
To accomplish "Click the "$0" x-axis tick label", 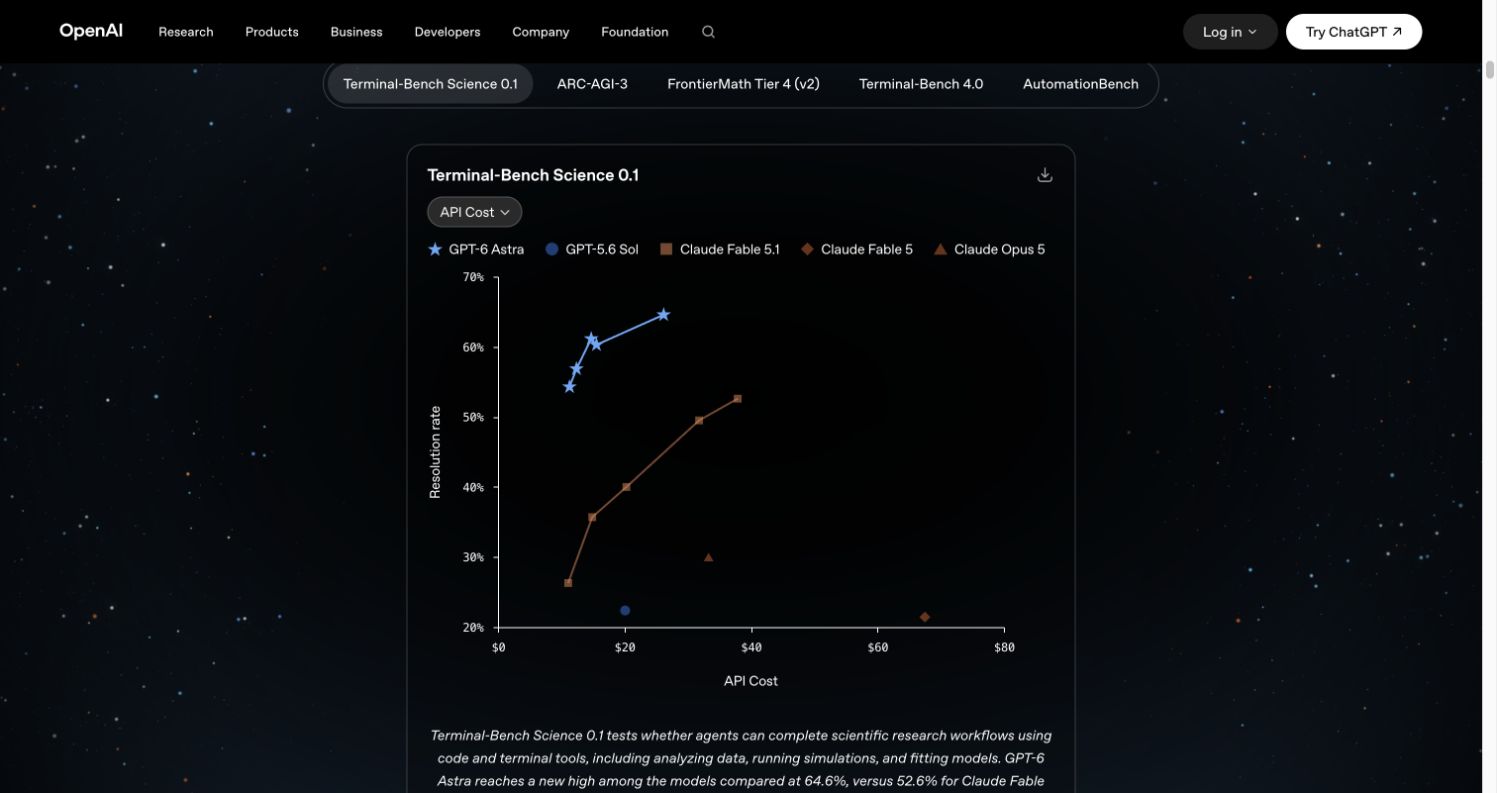I will 499,647.
